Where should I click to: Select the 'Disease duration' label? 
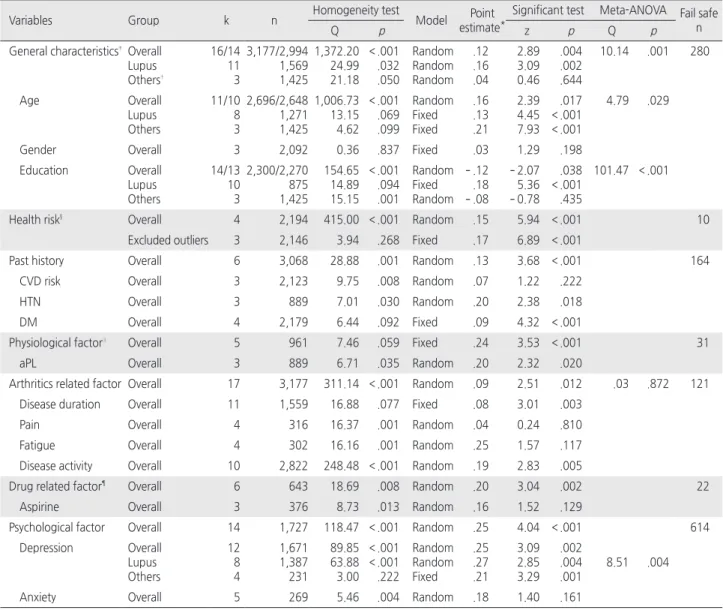tap(59, 404)
